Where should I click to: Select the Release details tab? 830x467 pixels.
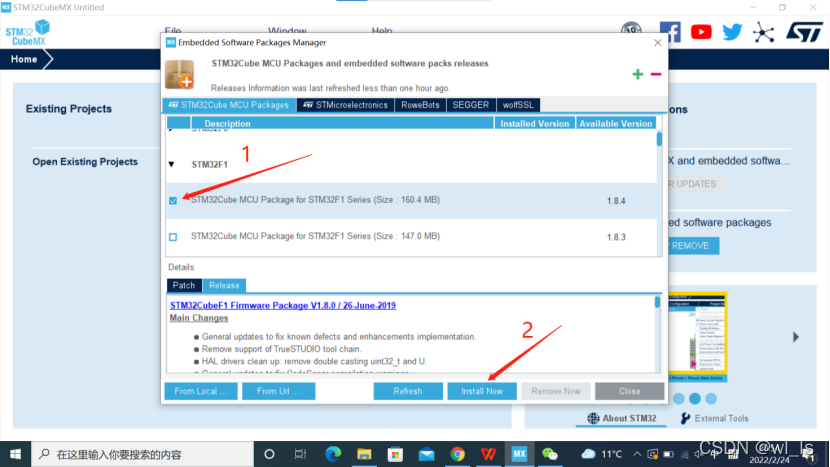click(224, 285)
